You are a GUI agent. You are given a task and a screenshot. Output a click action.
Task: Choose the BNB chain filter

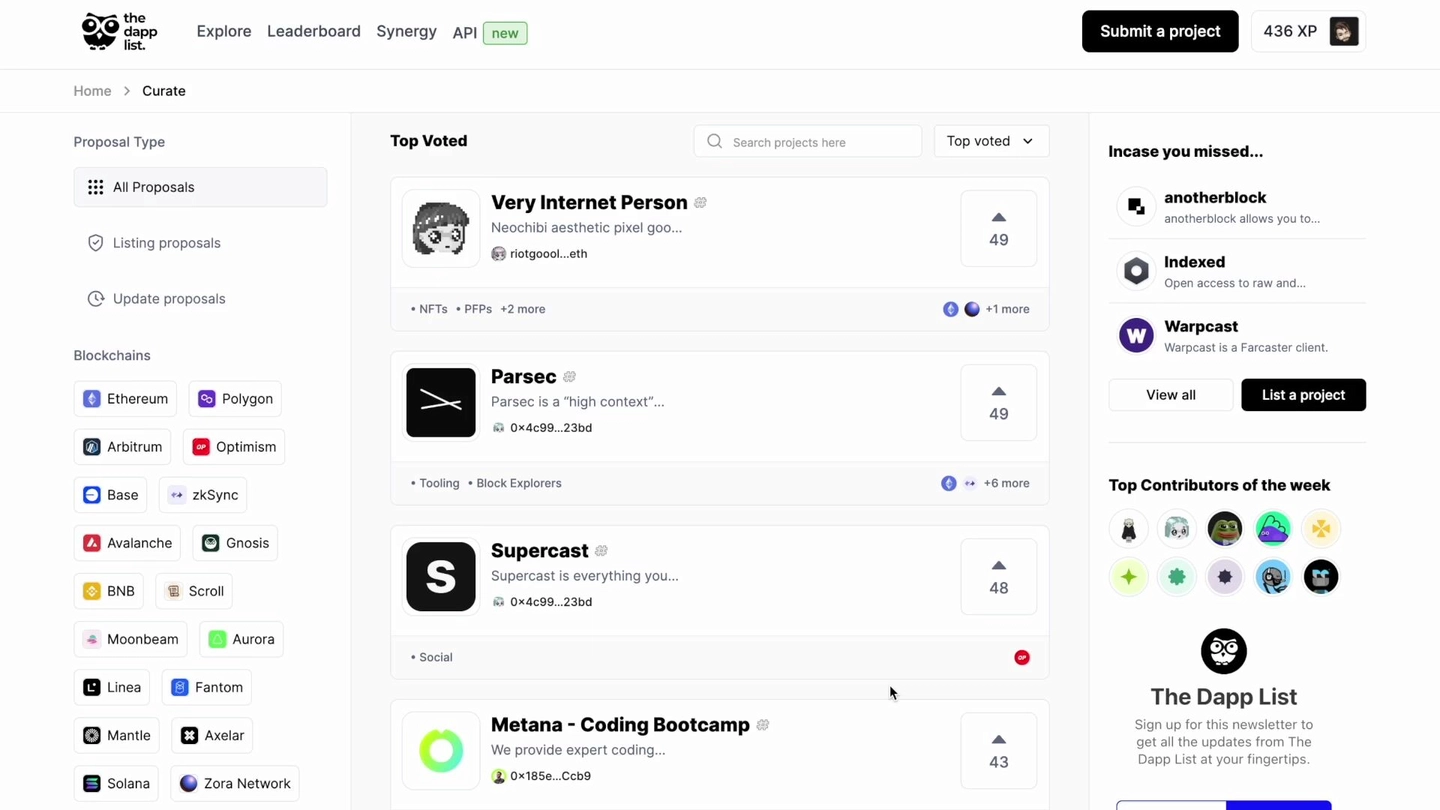(x=109, y=591)
